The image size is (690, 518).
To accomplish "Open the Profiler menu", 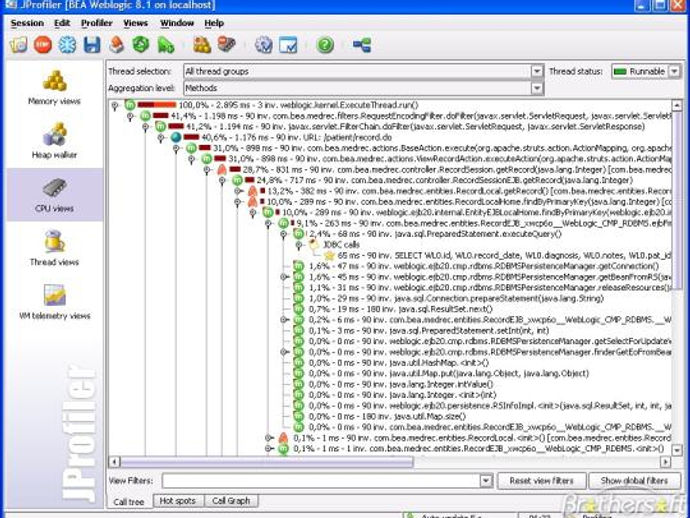I will (96, 23).
